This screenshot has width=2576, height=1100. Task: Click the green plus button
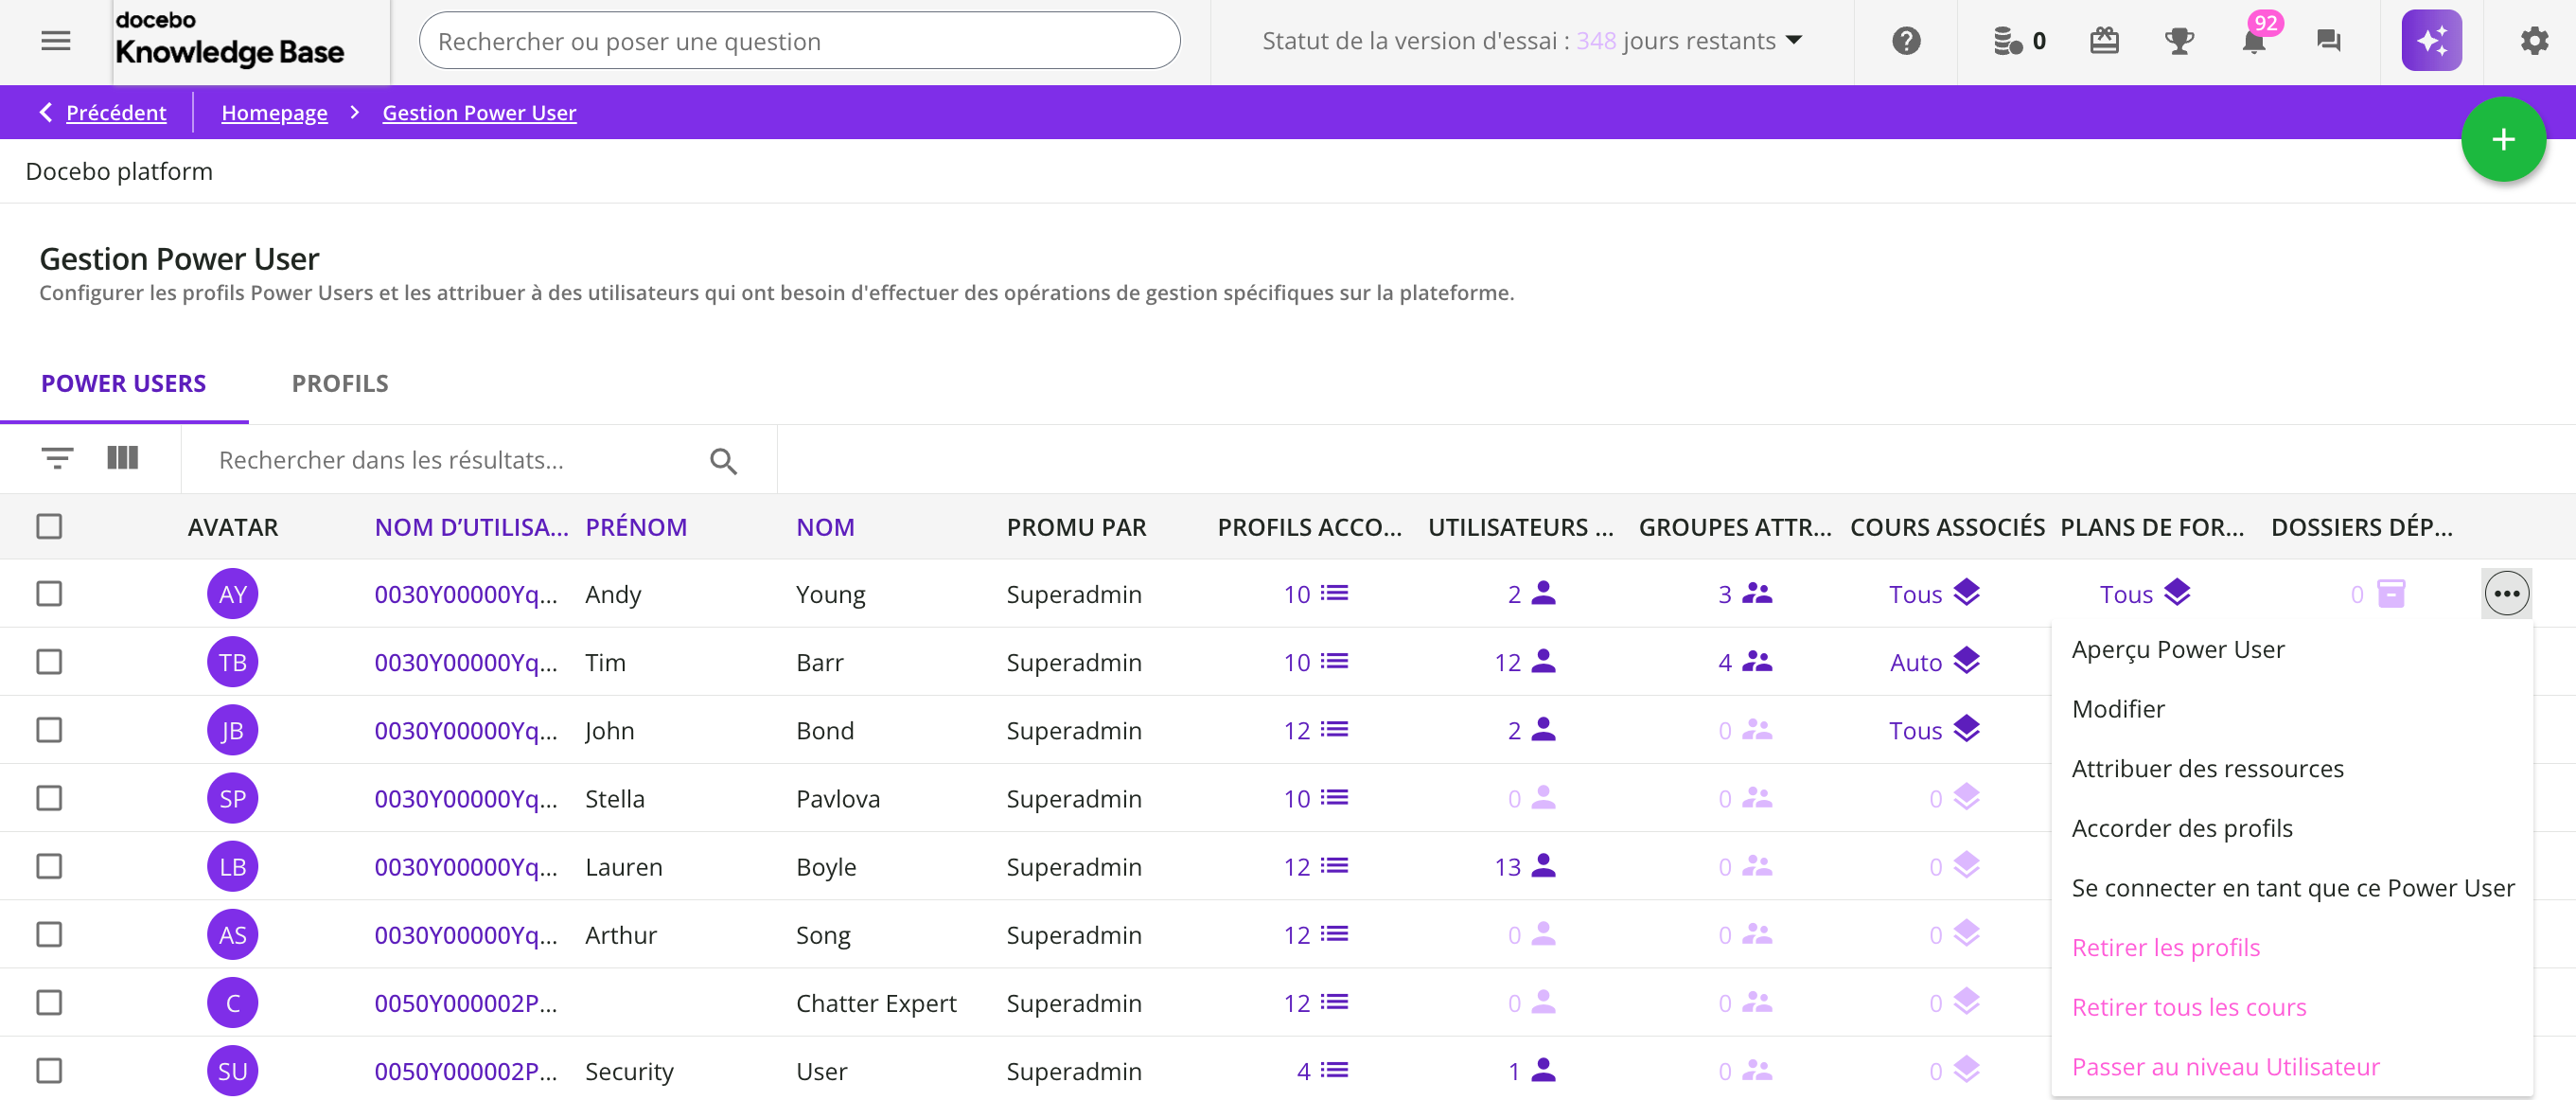[2502, 140]
